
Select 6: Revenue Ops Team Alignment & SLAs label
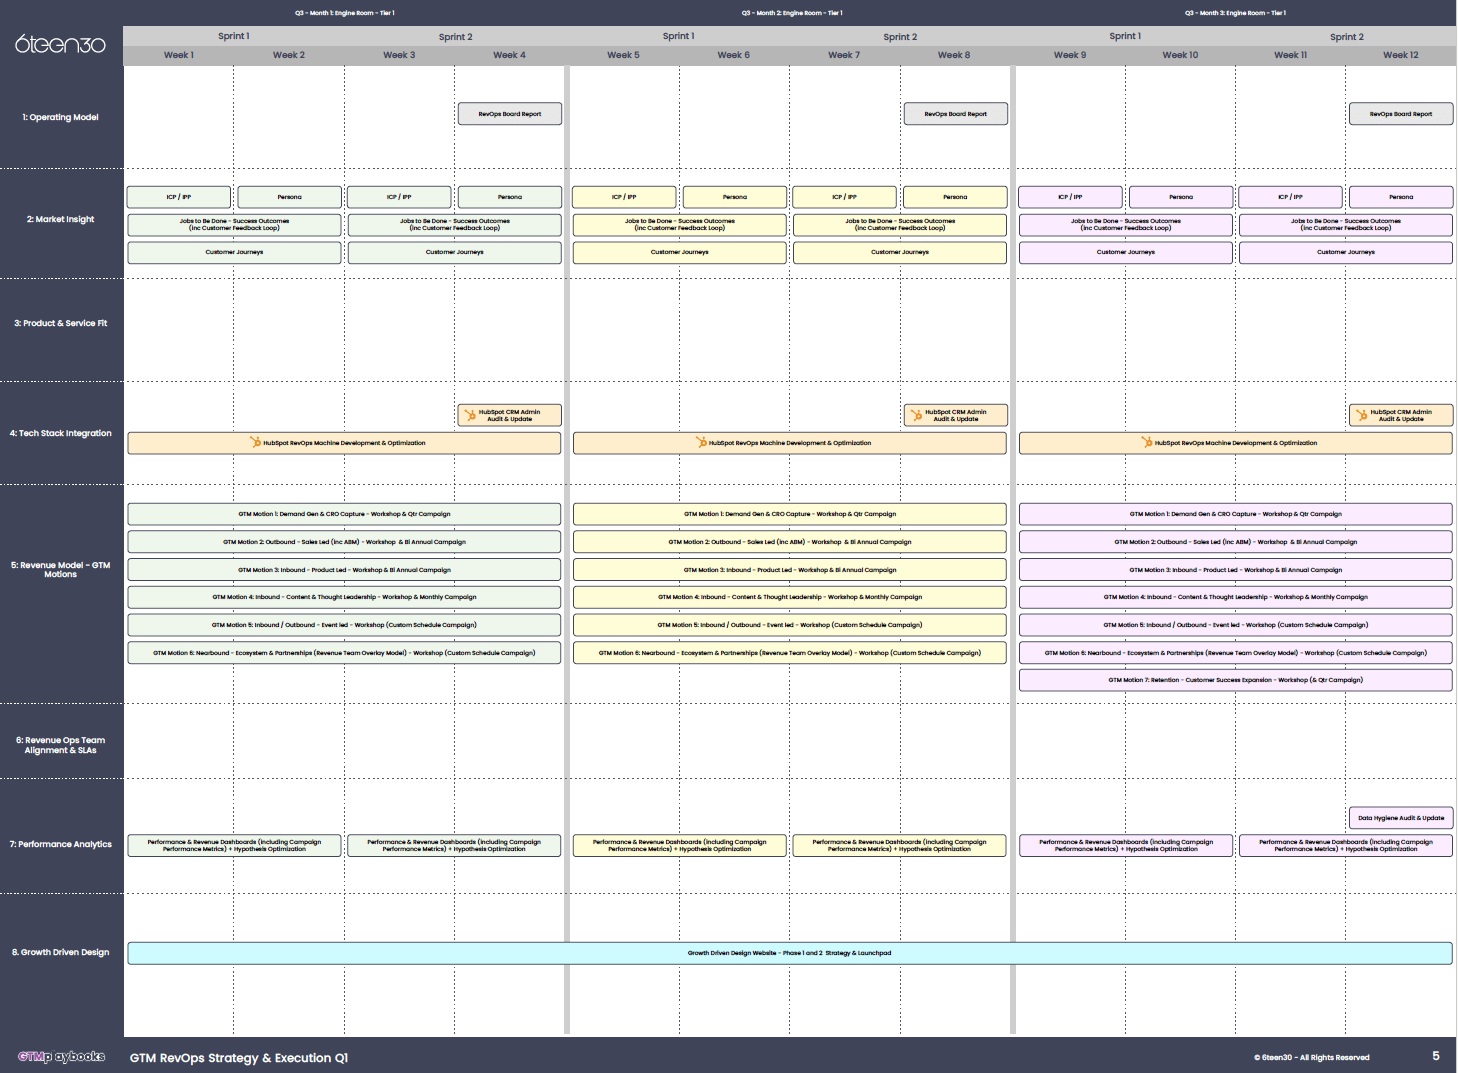coord(61,745)
